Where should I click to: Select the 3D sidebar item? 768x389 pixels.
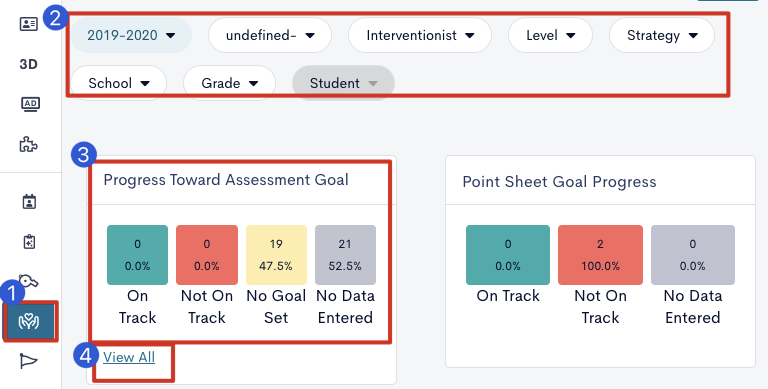pos(28,64)
